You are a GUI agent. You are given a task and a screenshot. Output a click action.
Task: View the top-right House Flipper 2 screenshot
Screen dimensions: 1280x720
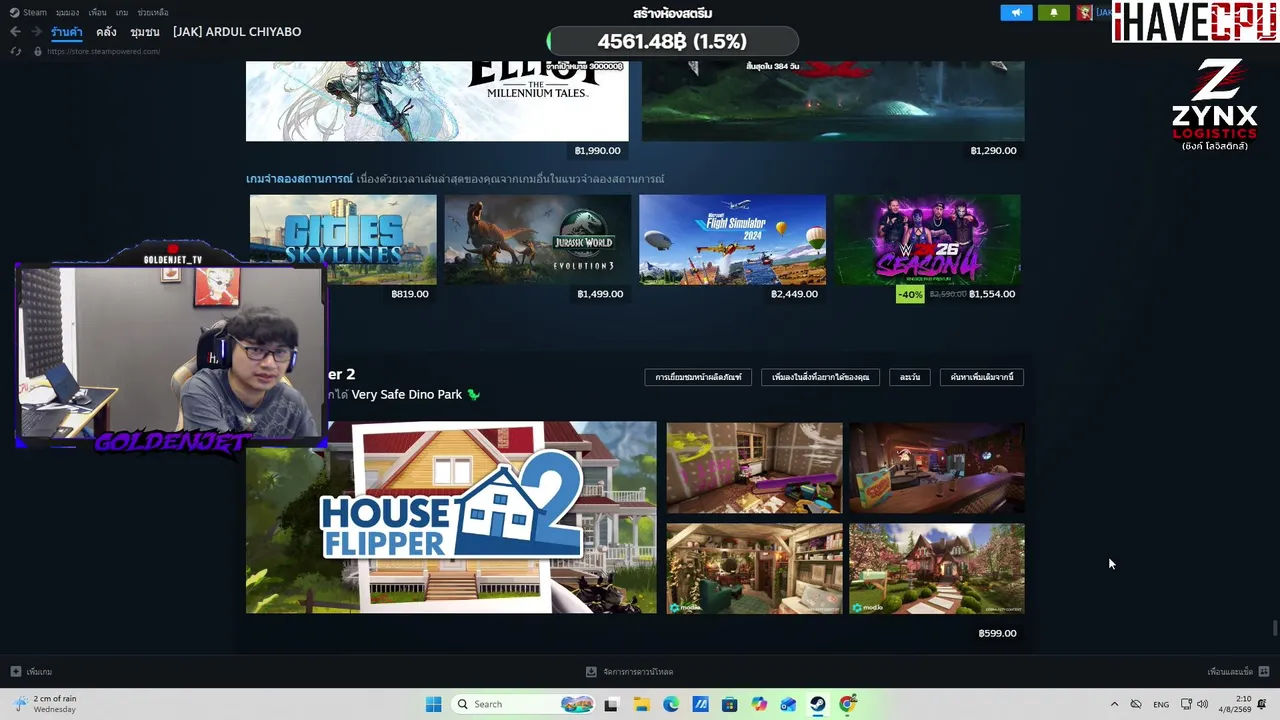coord(937,467)
